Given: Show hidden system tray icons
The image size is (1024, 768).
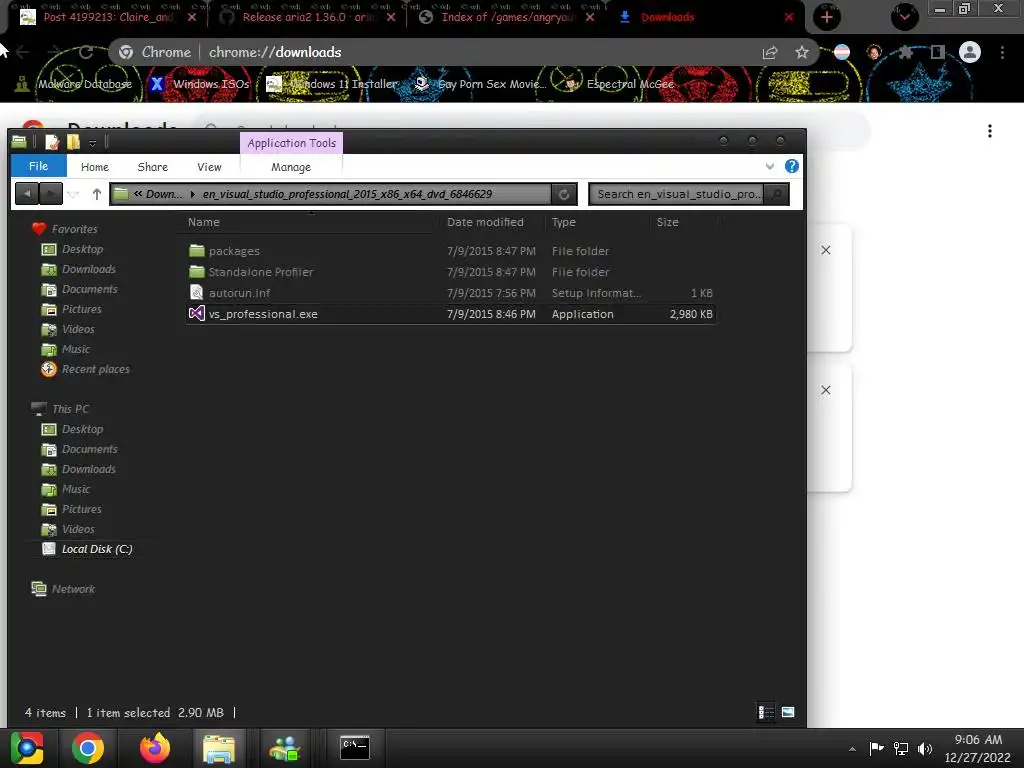Looking at the screenshot, I should 852,749.
